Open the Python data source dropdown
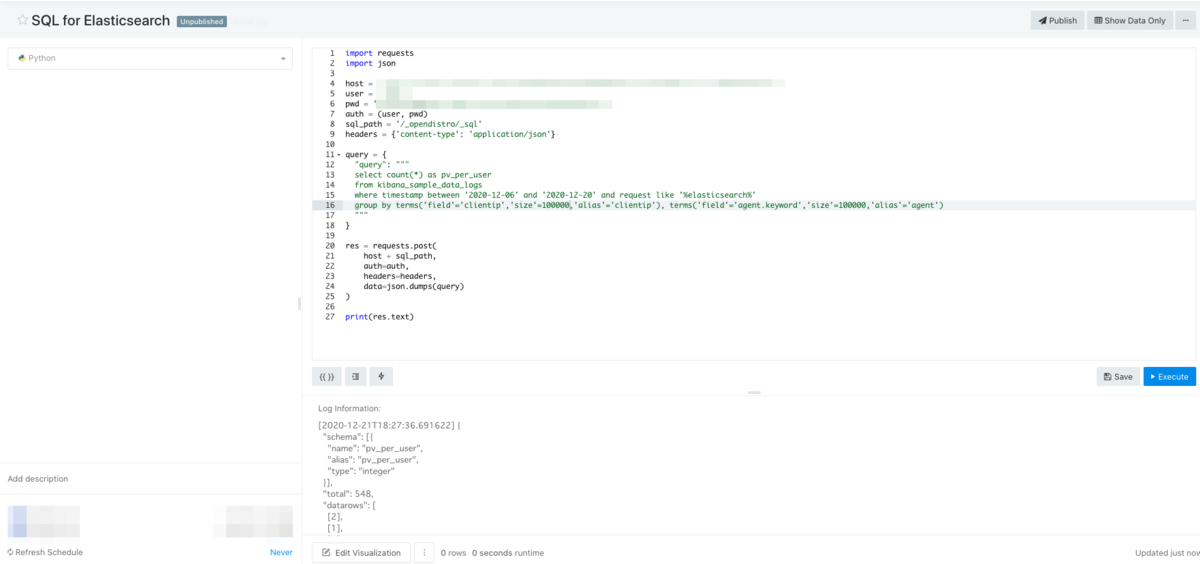 coord(150,58)
